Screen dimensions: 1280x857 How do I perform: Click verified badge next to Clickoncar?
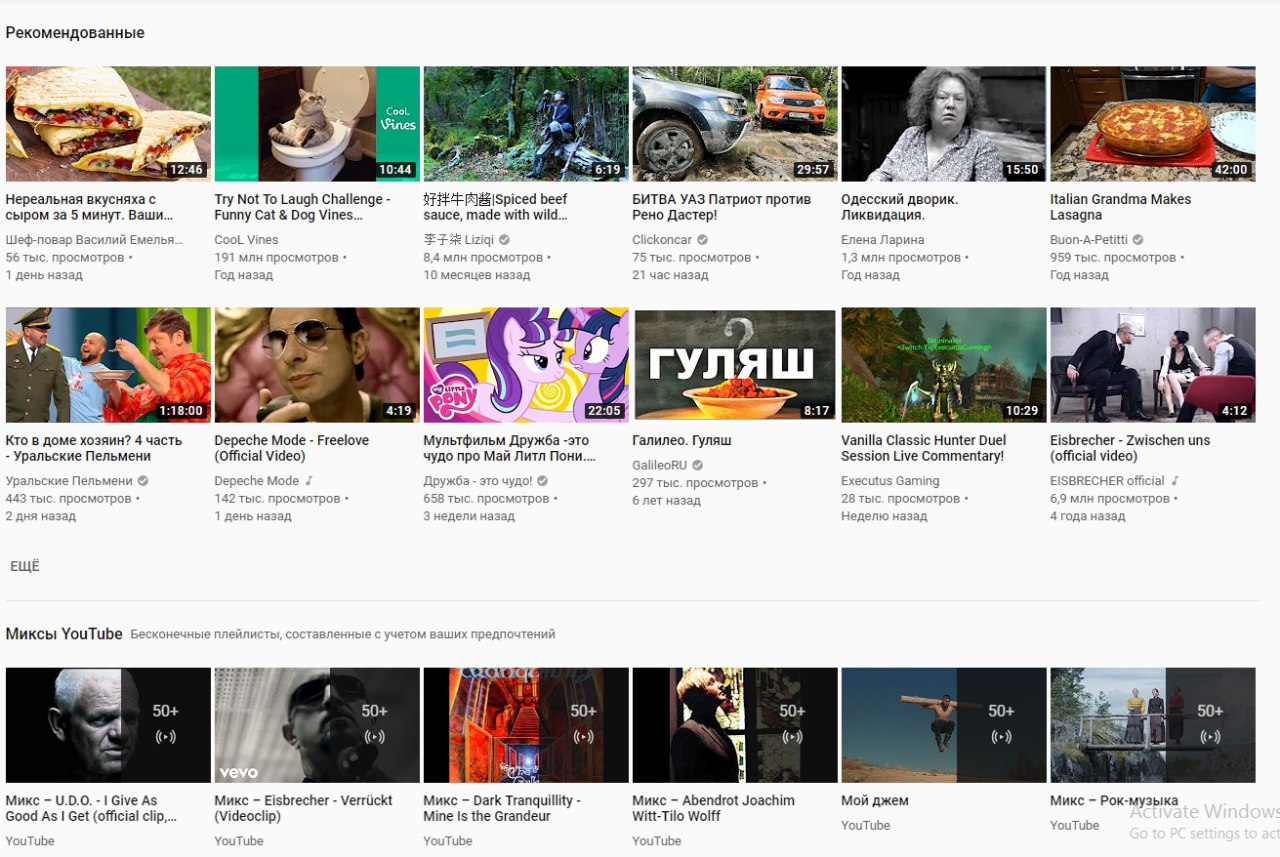click(703, 240)
